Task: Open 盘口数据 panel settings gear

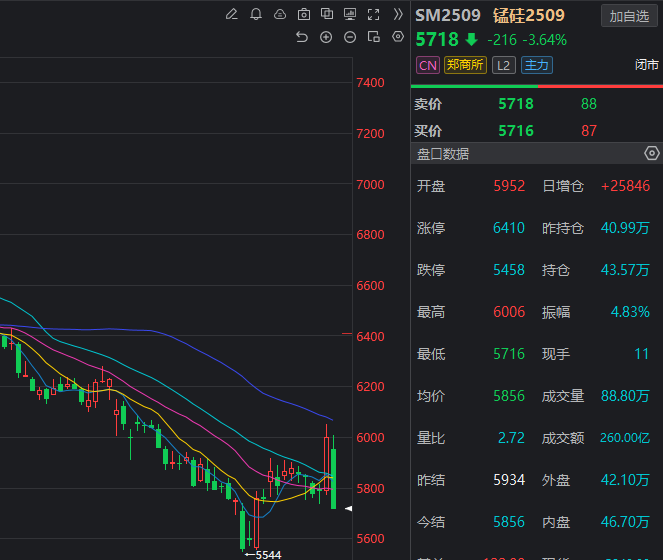Action: pyautogui.click(x=652, y=153)
